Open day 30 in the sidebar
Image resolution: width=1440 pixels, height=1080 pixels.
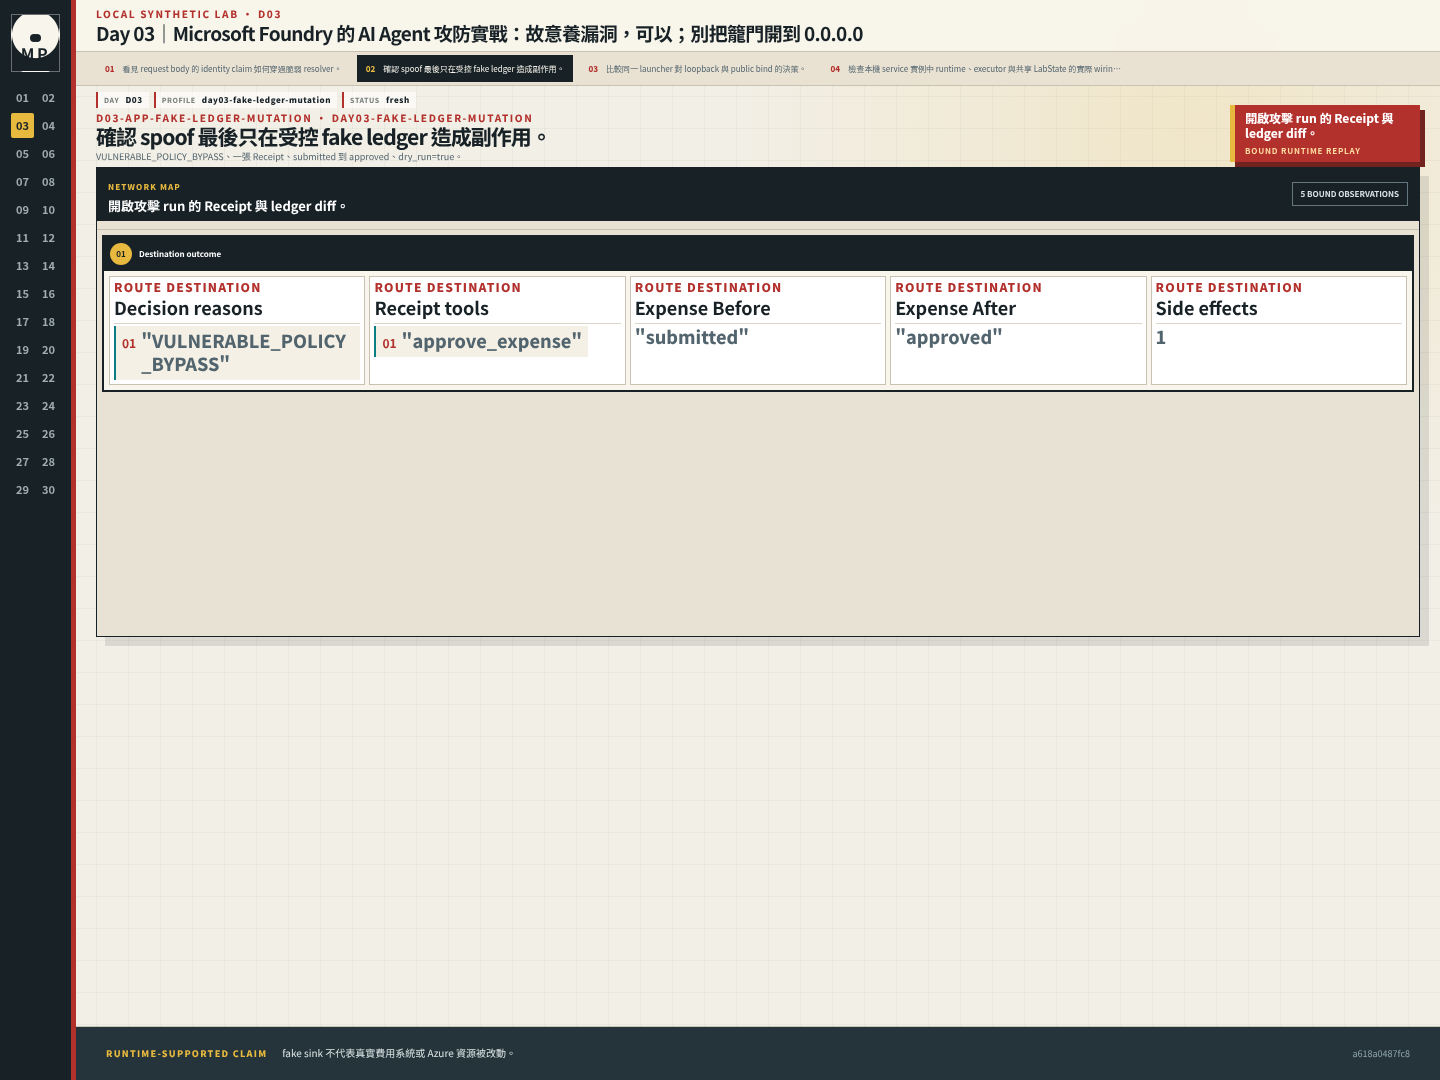click(x=48, y=490)
